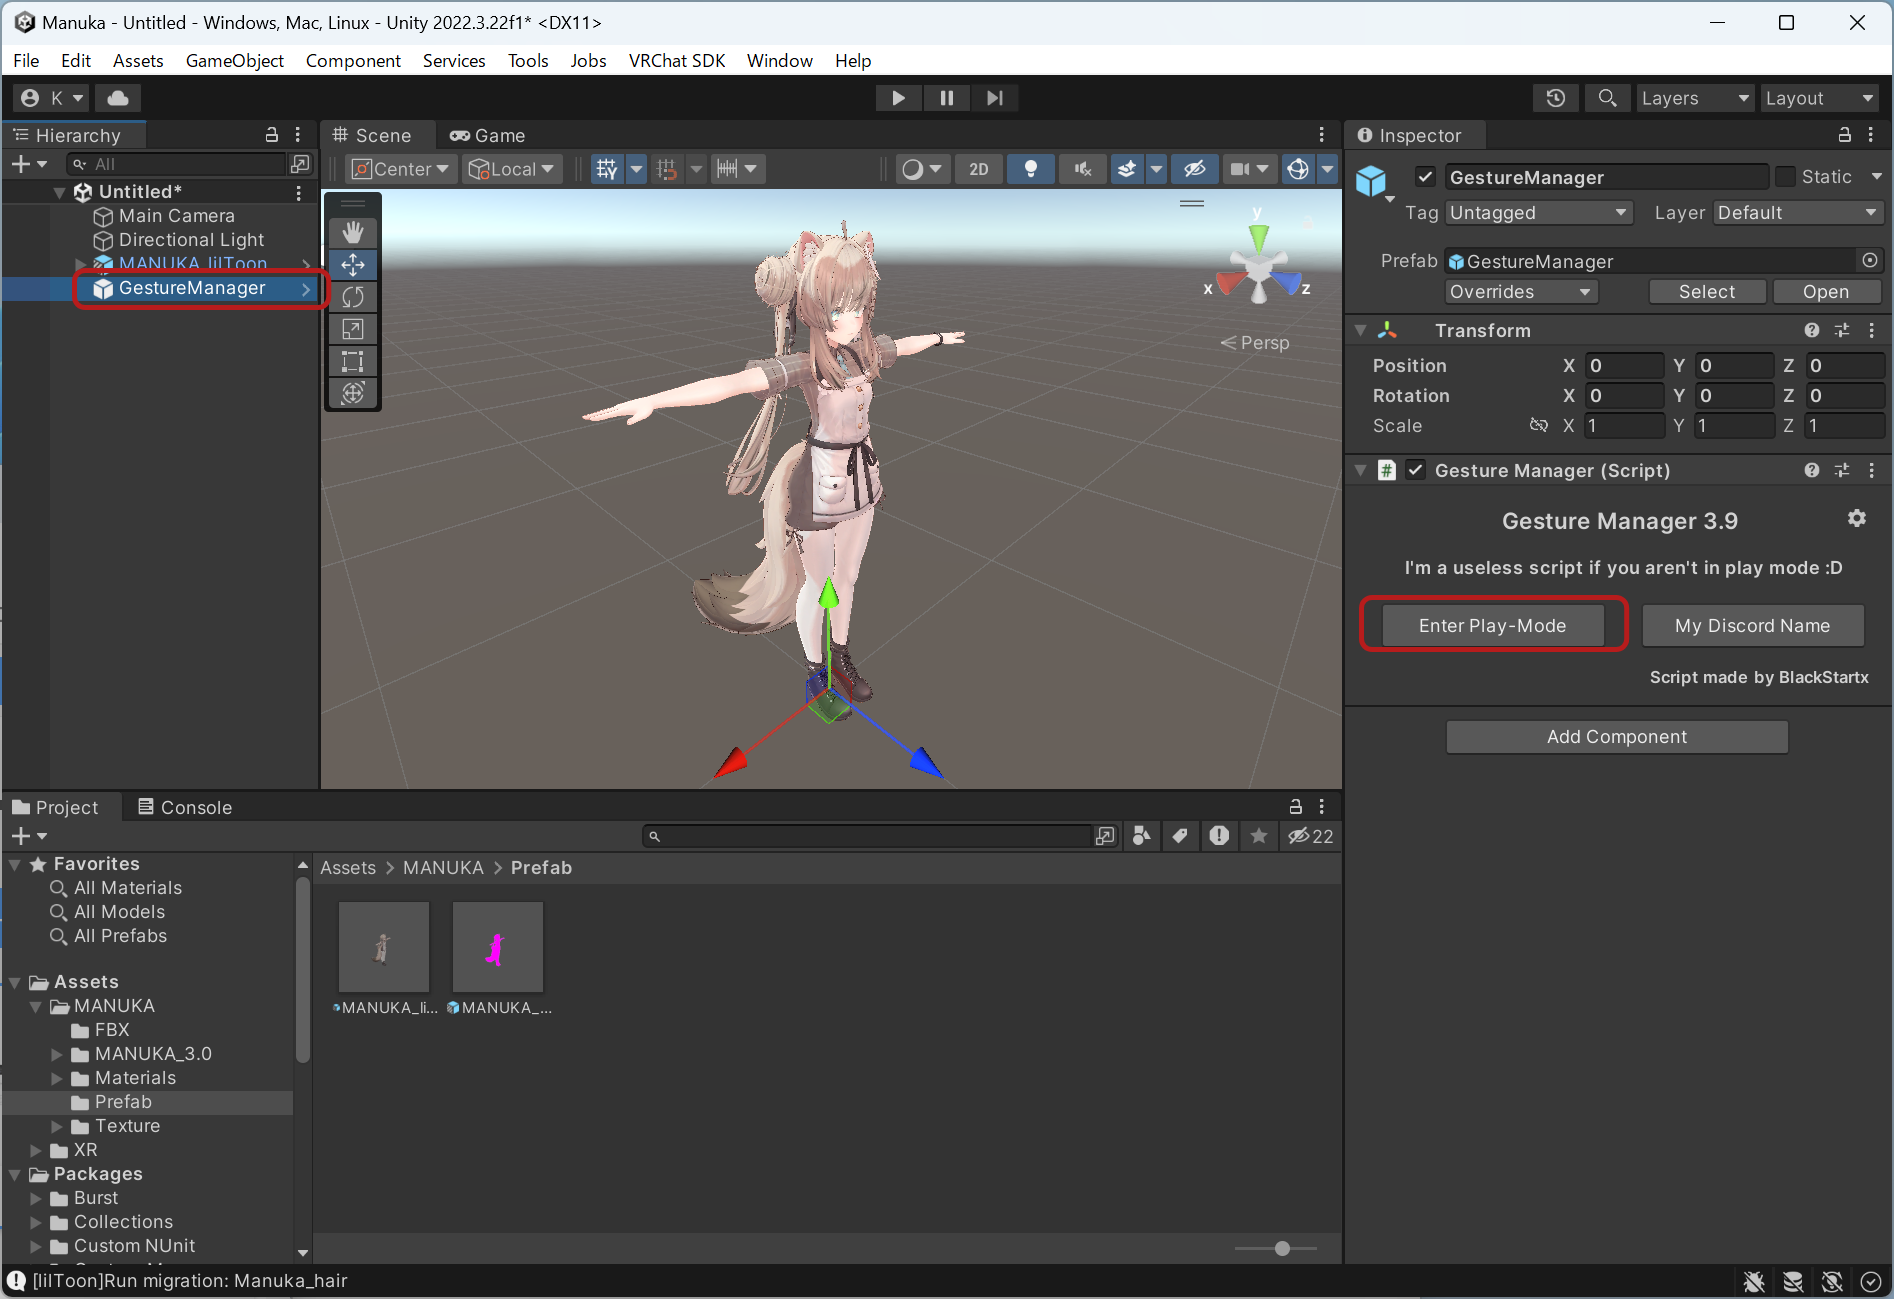This screenshot has height=1299, width=1894.
Task: Select the Rotate tool
Action: [x=353, y=297]
